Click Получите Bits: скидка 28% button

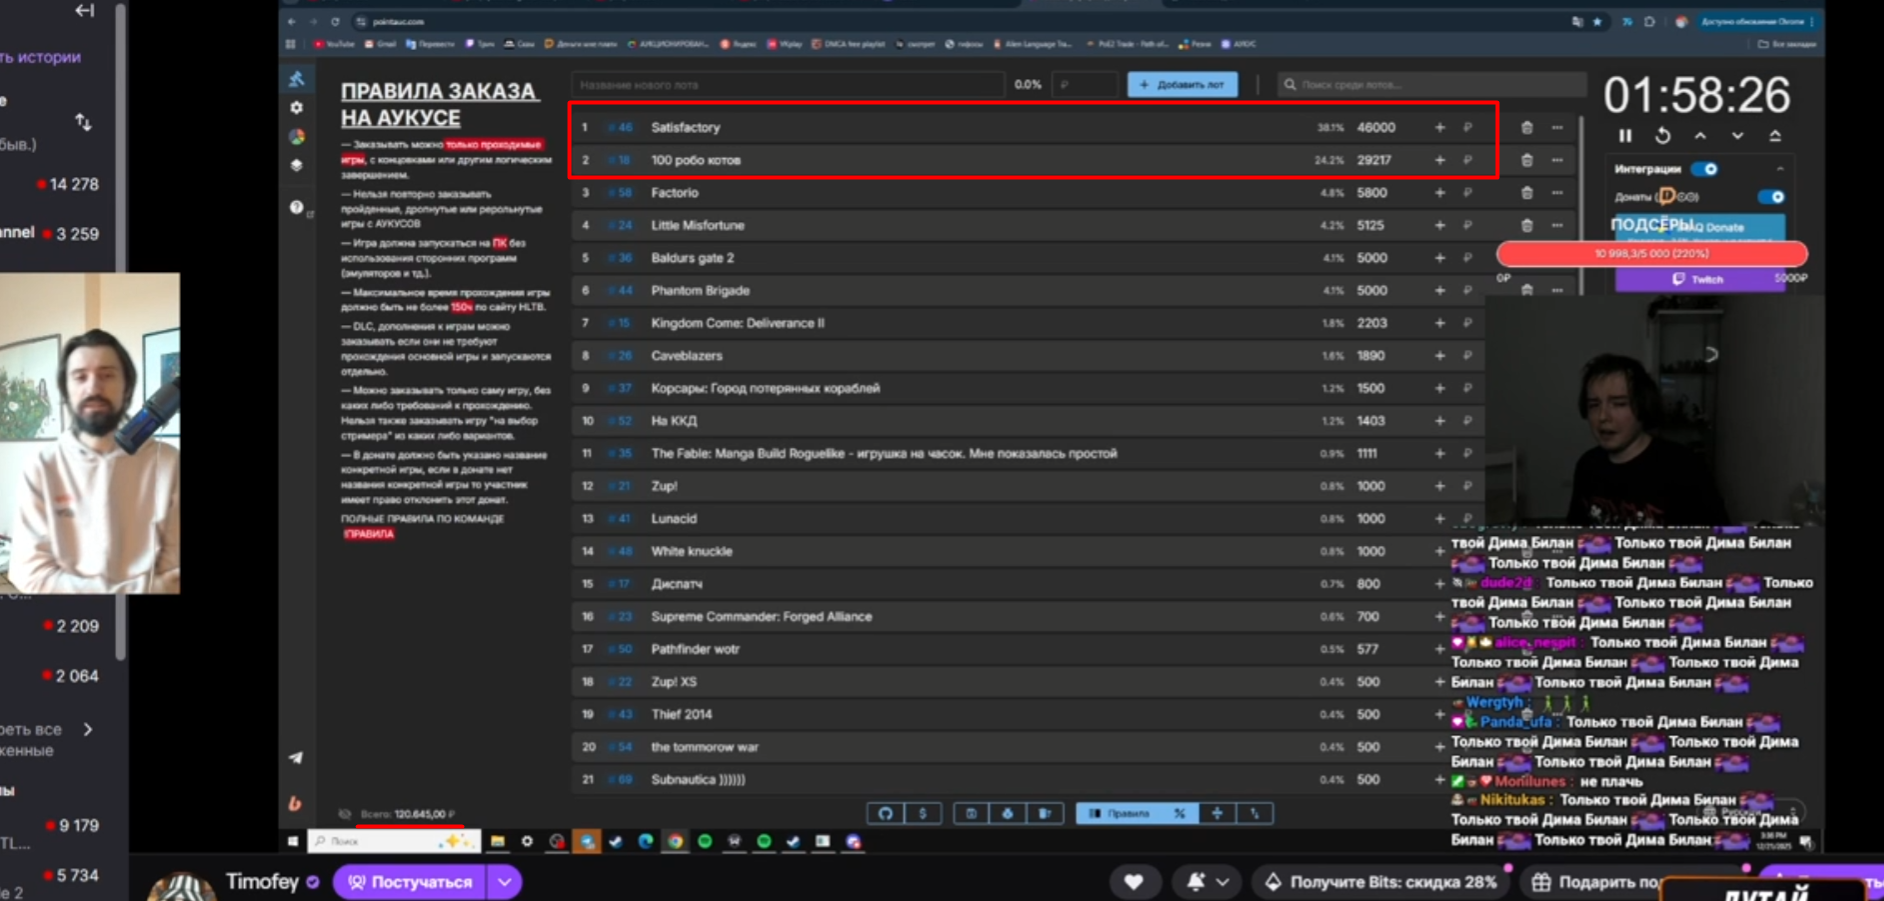(x=1383, y=882)
